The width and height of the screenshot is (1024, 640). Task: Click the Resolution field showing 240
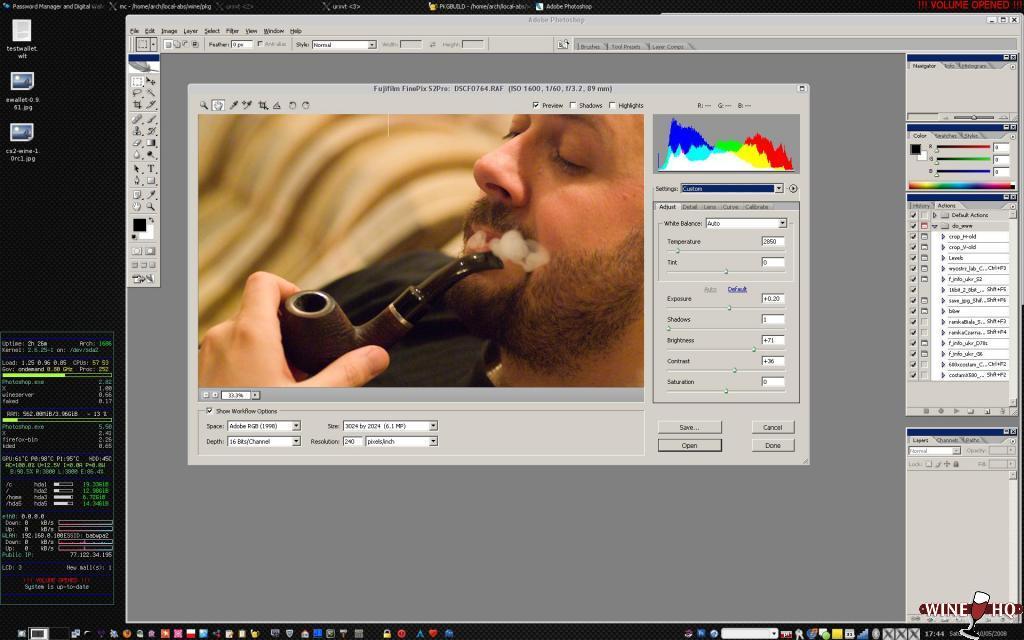[352, 441]
